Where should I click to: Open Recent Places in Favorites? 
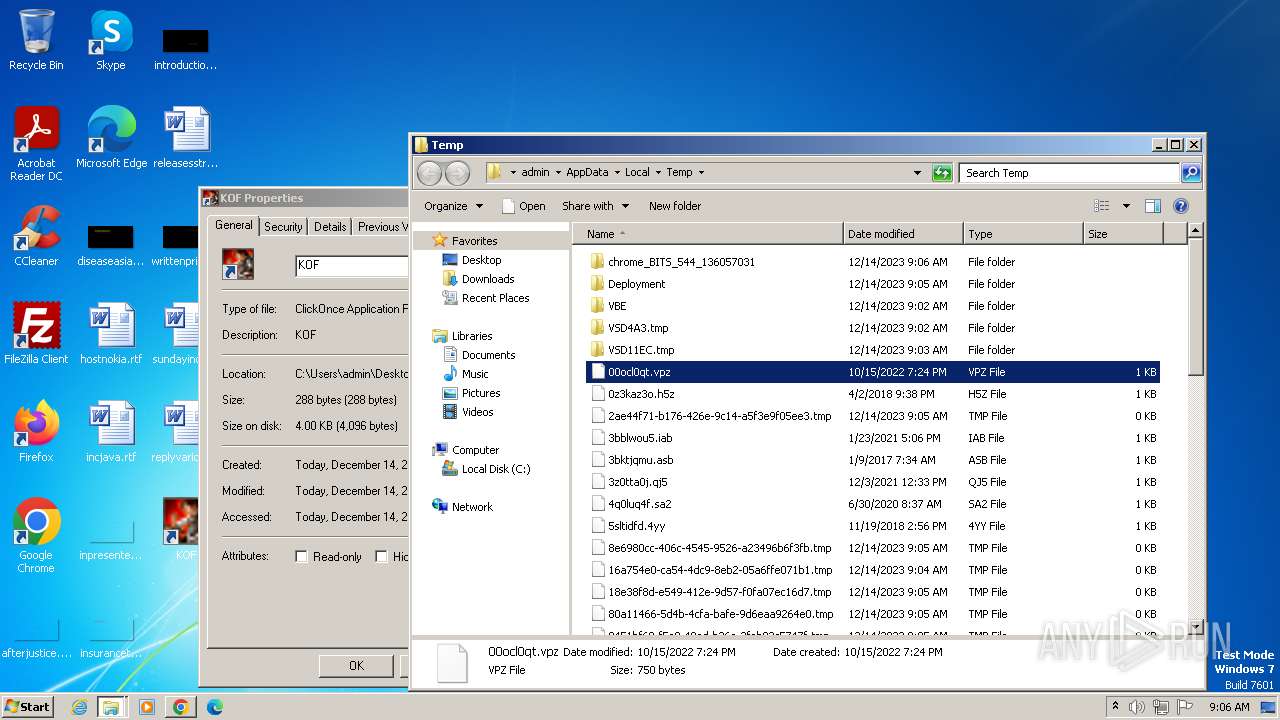[x=495, y=298]
